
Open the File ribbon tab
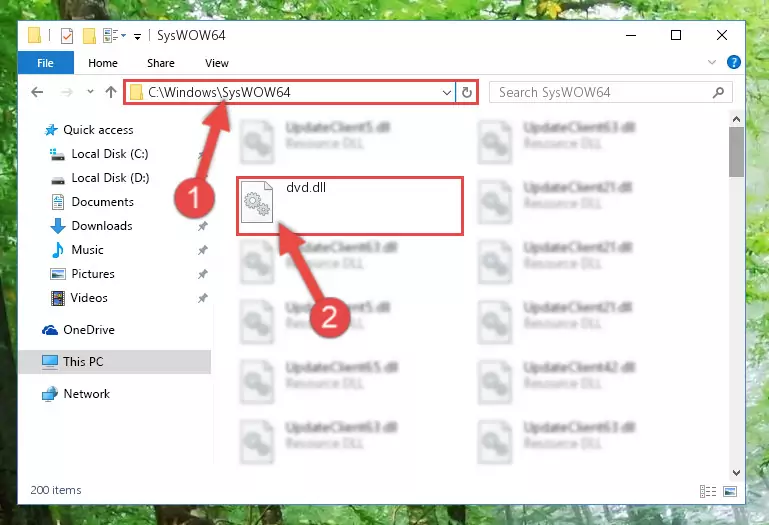(46, 63)
